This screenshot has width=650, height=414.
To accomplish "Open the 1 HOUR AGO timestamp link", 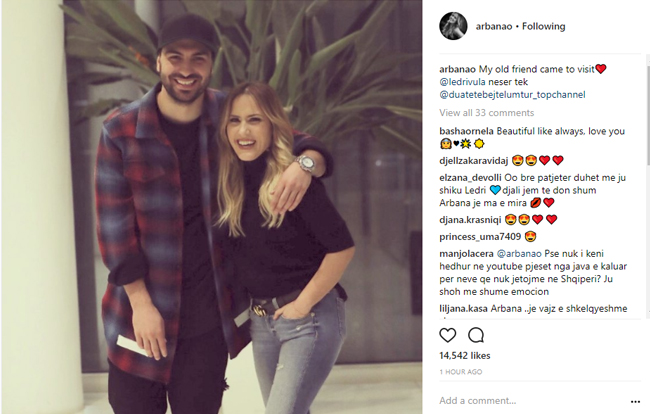I will pos(461,372).
